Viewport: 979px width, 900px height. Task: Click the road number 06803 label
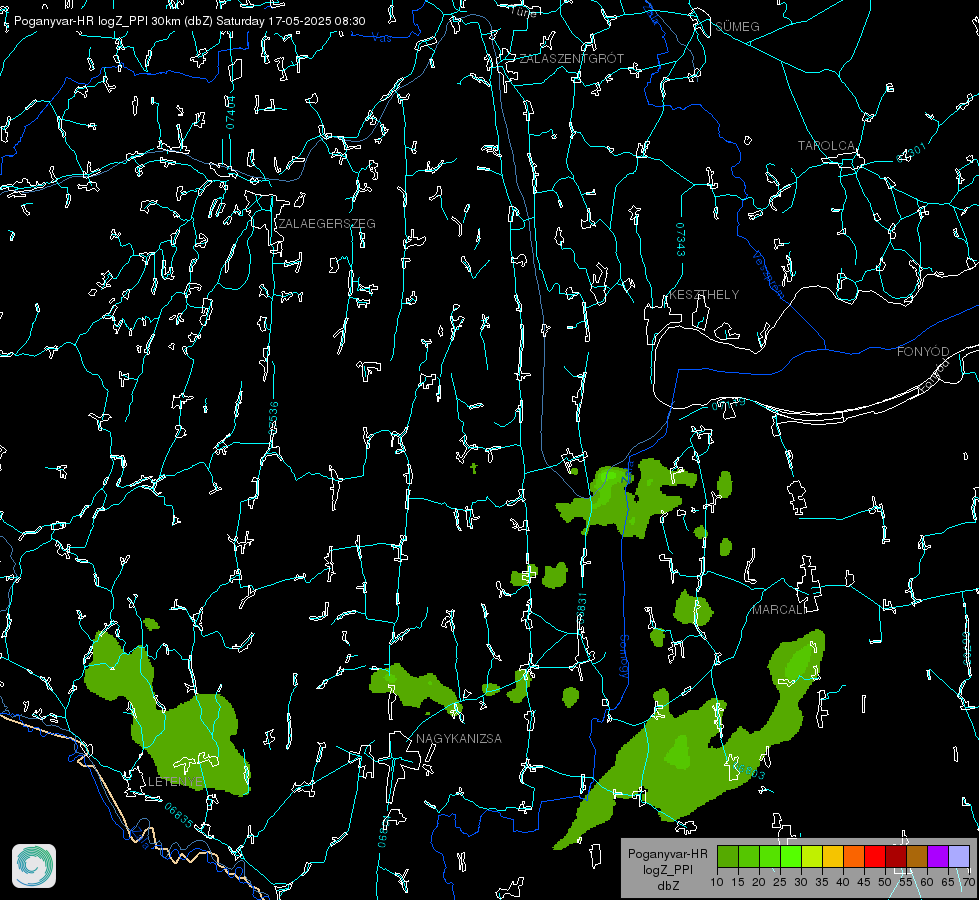click(x=749, y=771)
